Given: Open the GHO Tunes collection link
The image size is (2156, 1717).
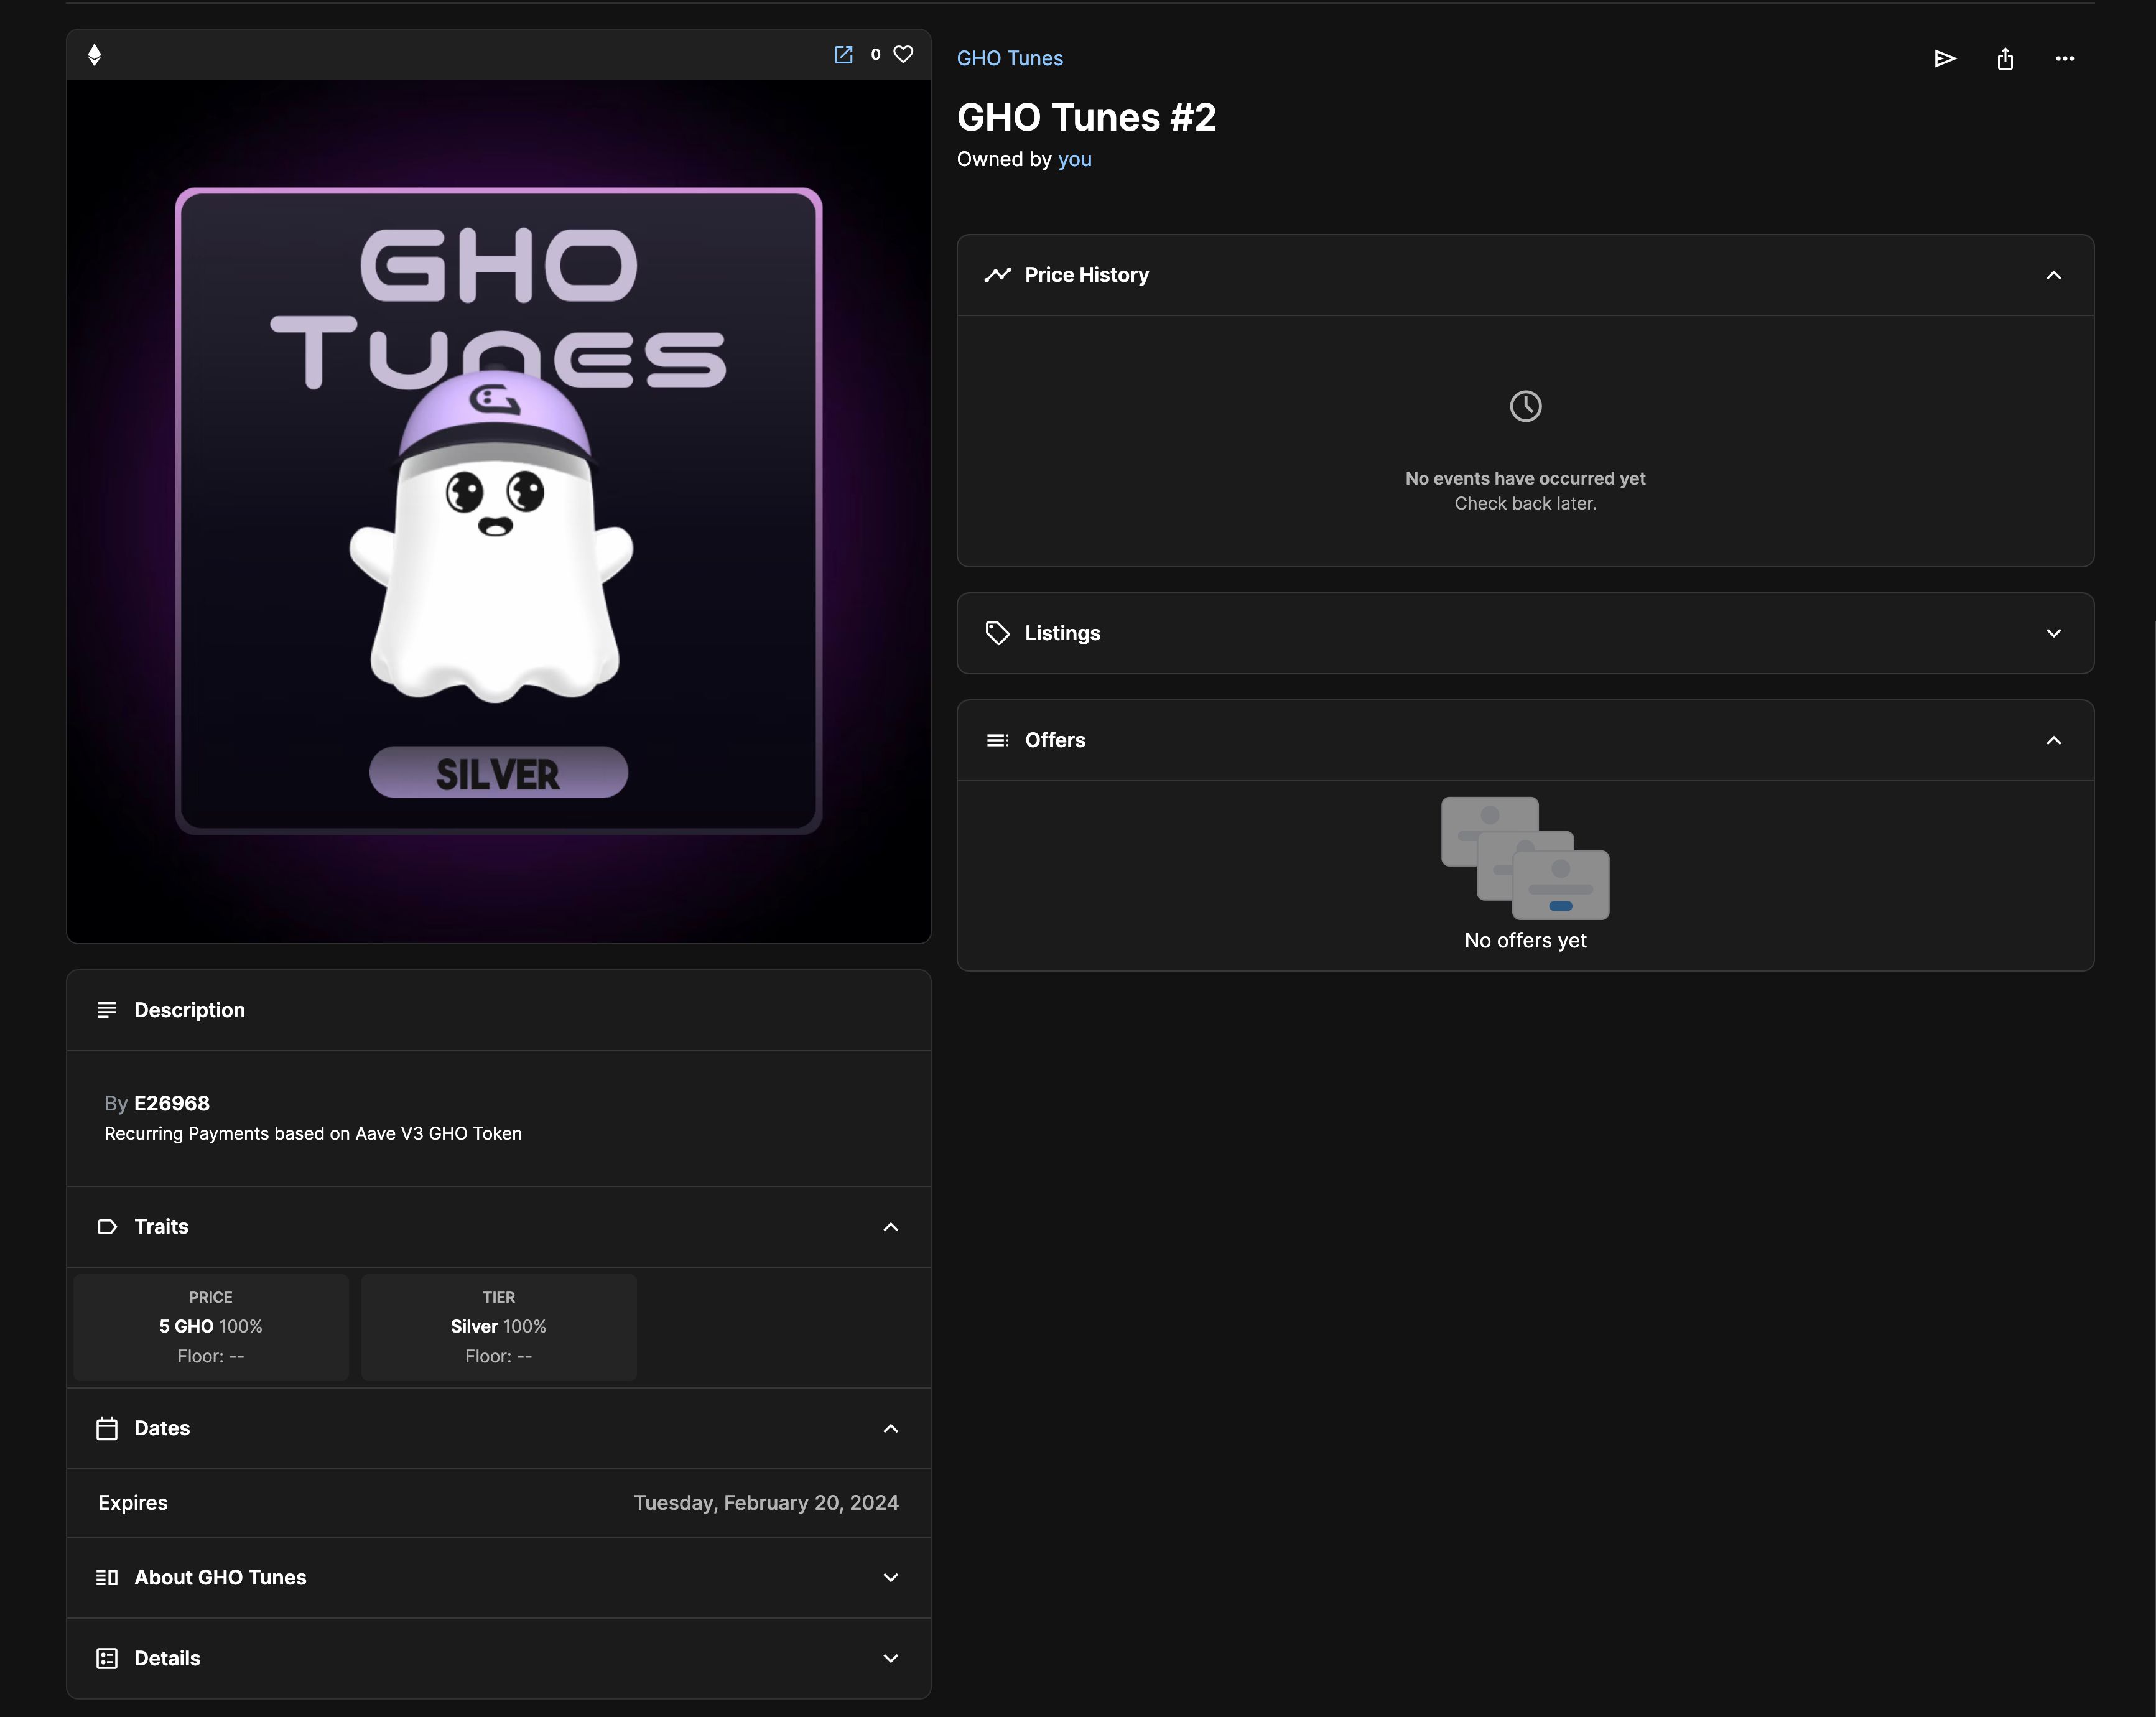Looking at the screenshot, I should [1010, 58].
